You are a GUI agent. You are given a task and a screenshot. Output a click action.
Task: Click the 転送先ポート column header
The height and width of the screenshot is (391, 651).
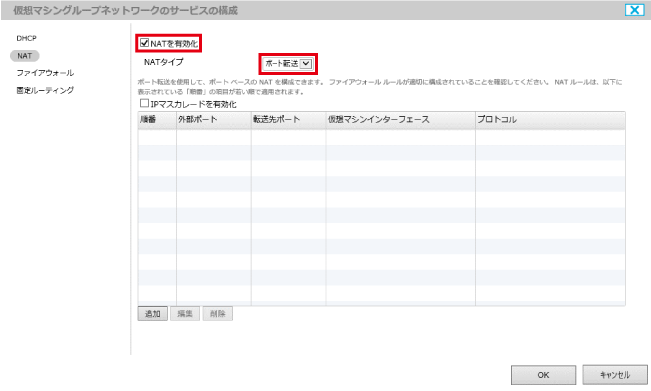[288, 120]
